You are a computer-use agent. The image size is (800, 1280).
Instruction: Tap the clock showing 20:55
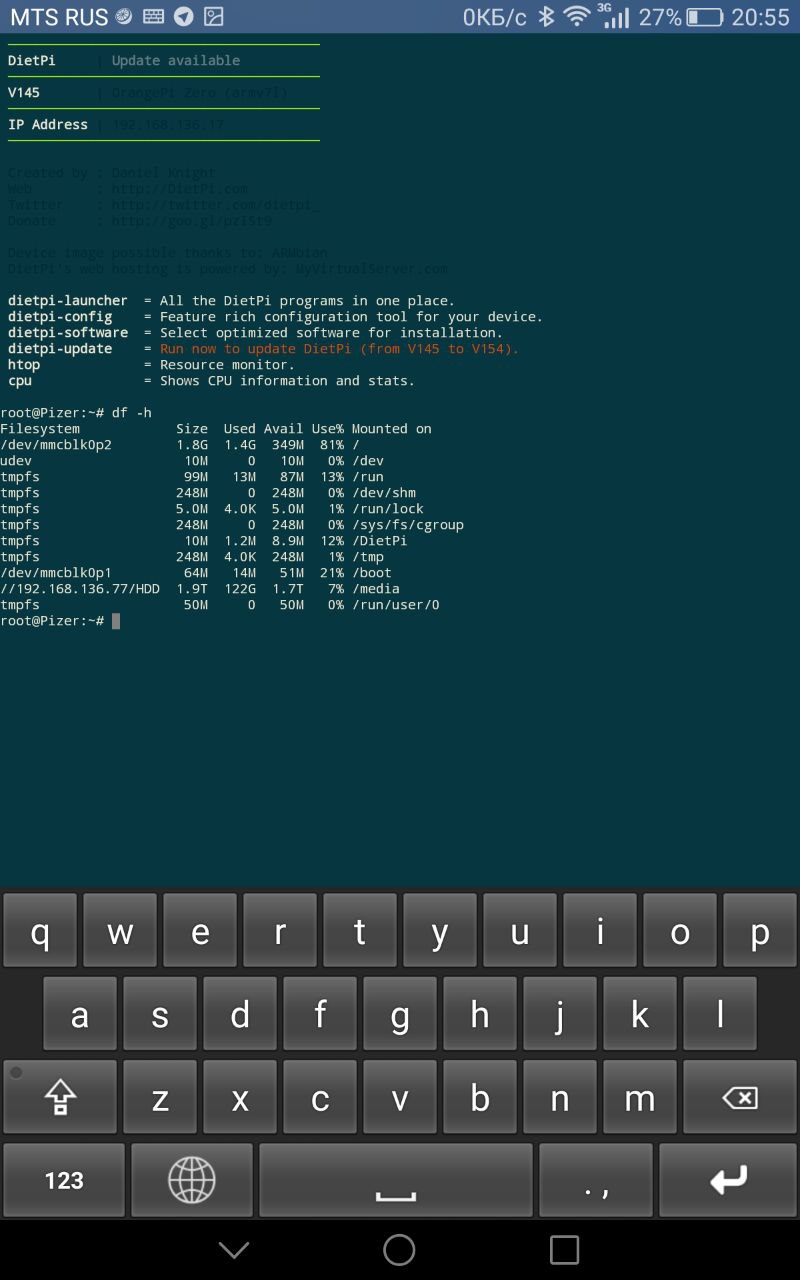pos(760,17)
